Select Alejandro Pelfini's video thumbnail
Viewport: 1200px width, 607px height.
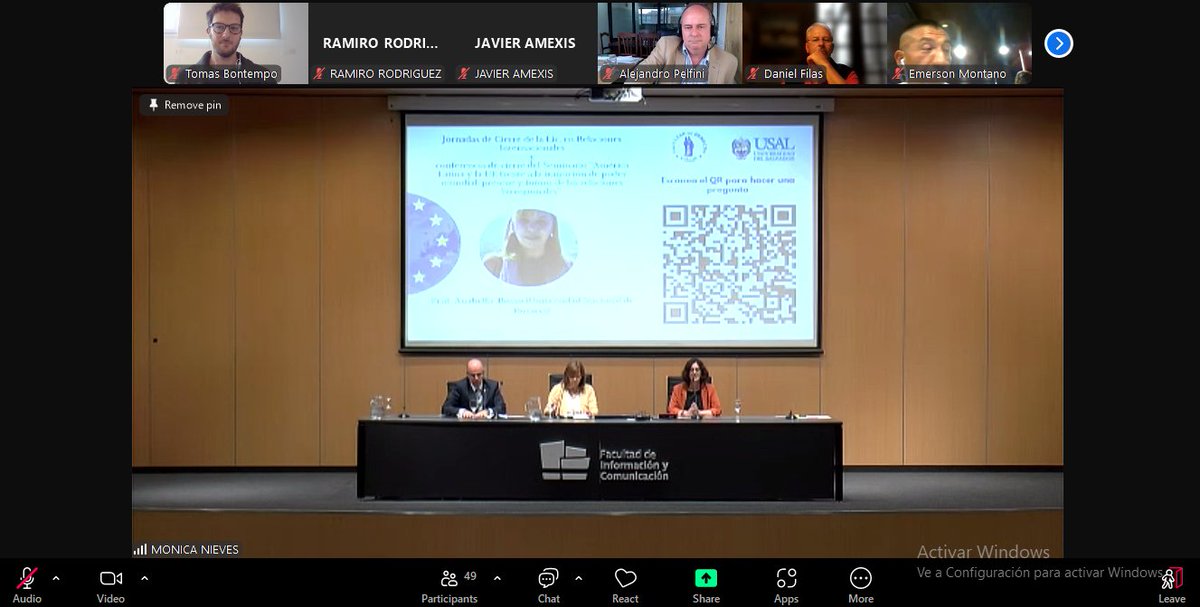670,43
